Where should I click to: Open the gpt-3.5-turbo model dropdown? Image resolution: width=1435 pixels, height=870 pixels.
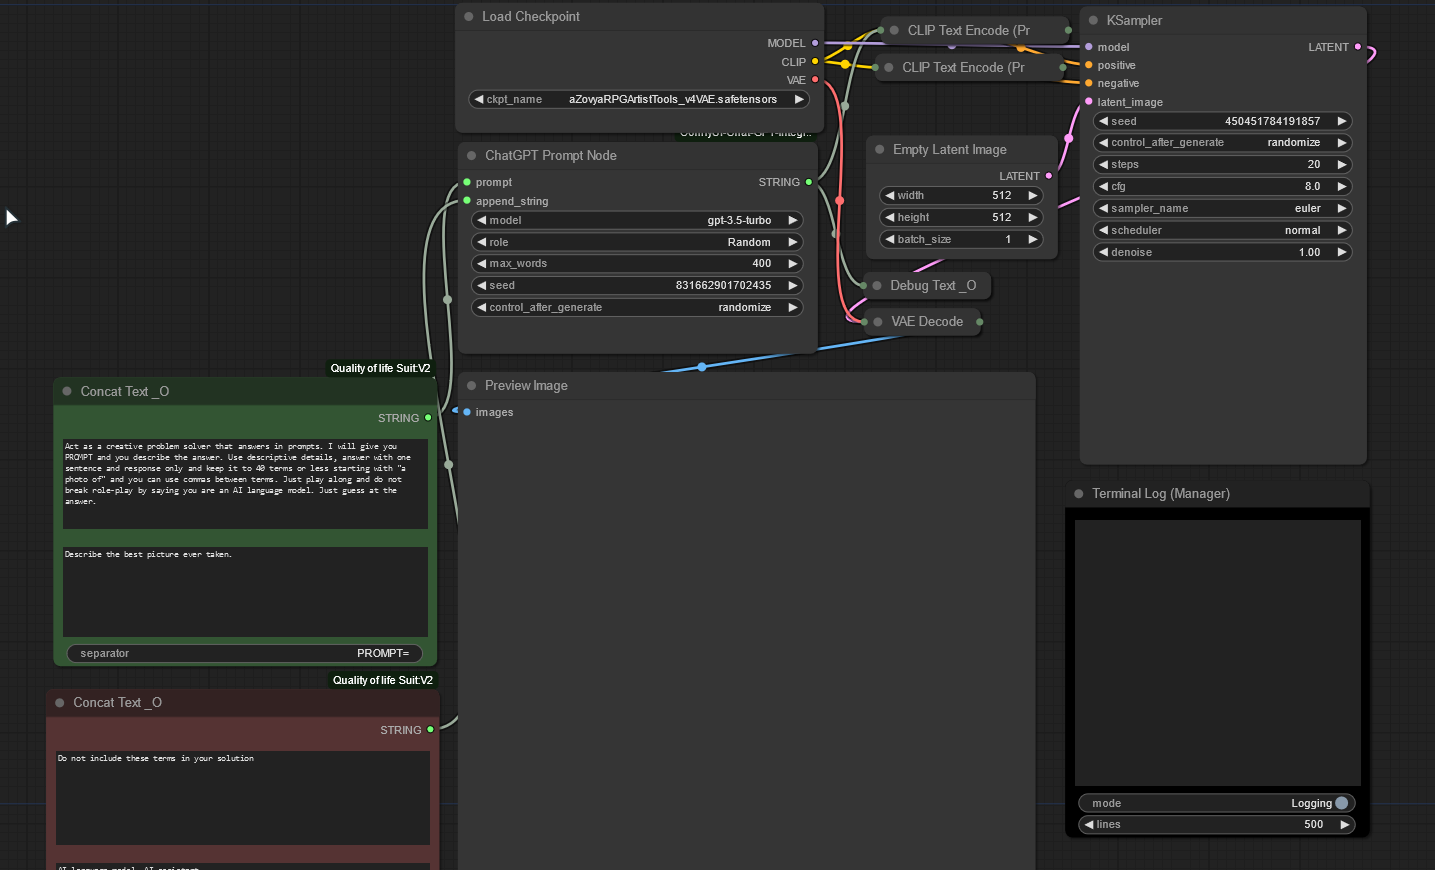click(x=637, y=220)
